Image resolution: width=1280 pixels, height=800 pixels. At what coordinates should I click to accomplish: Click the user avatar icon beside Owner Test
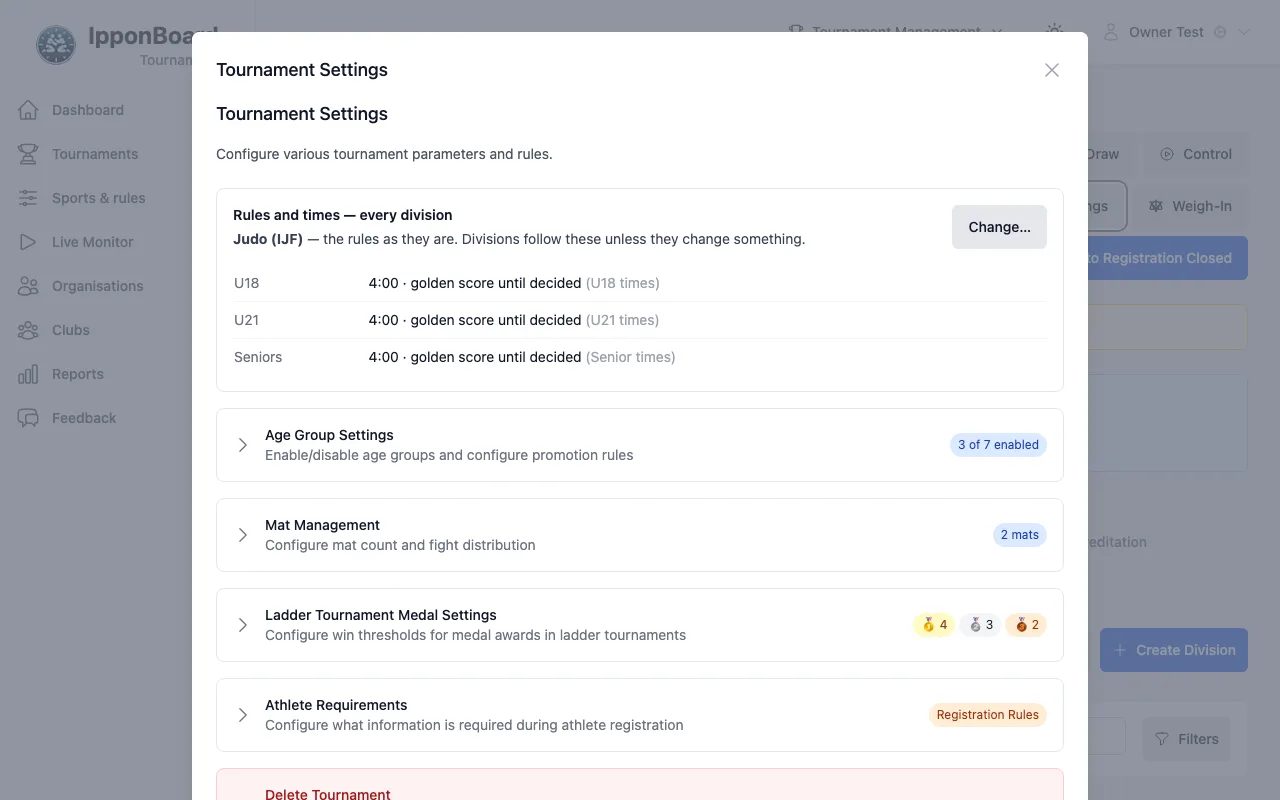pos(1111,32)
